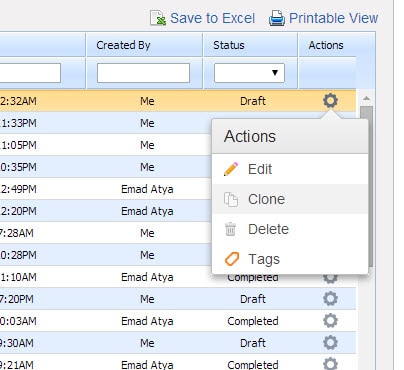
Task: Click the Save to Excel icon
Action: click(x=158, y=18)
